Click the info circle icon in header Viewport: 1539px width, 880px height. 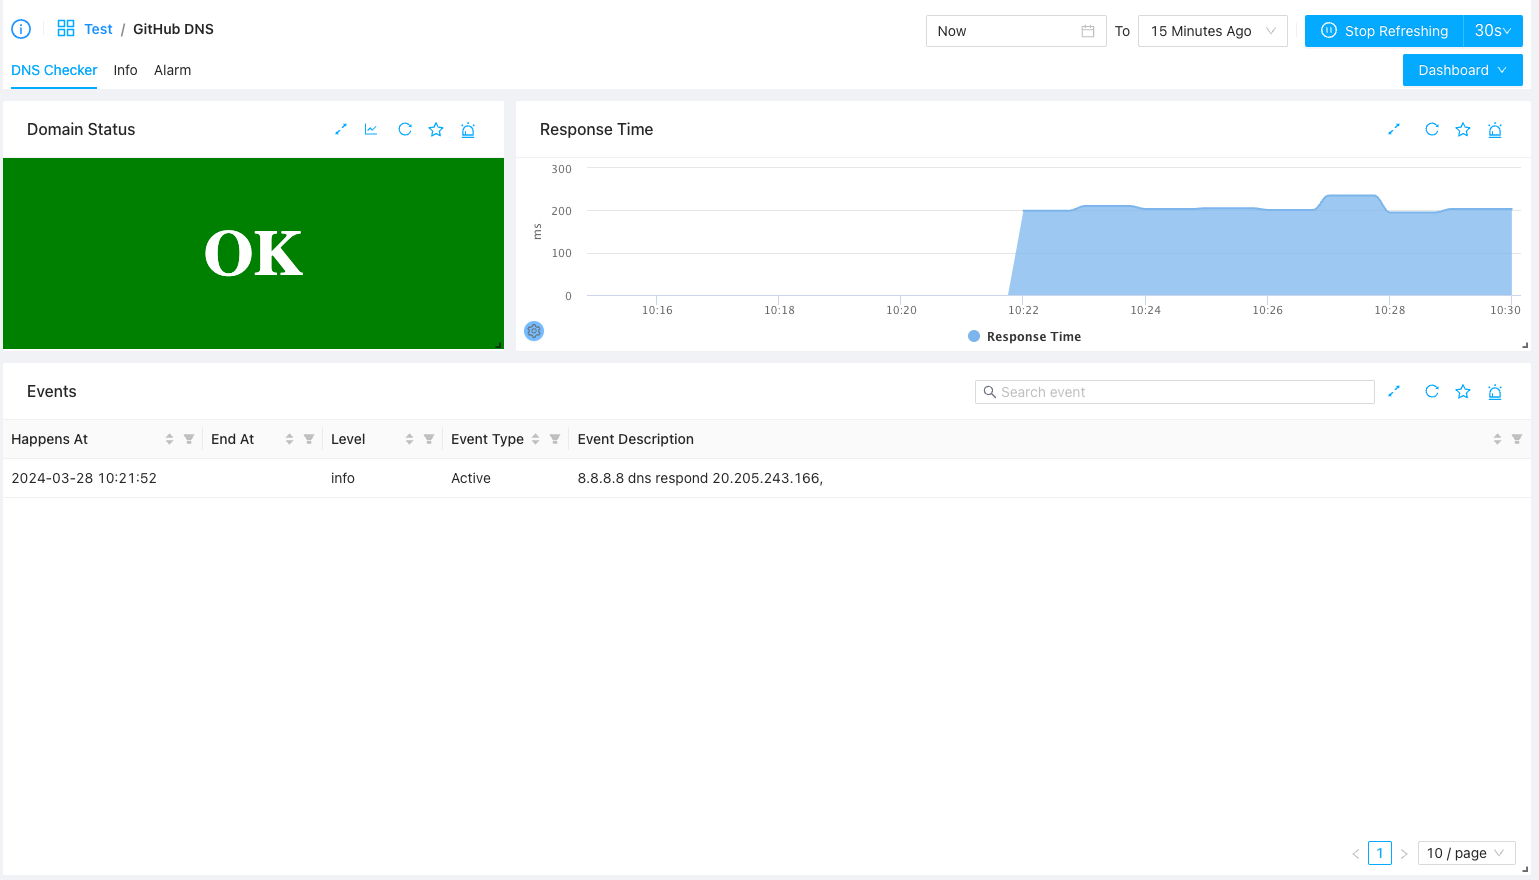21,29
